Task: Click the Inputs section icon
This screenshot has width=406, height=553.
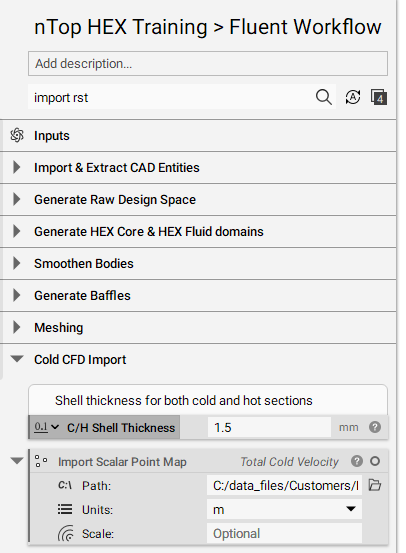Action: 17,135
